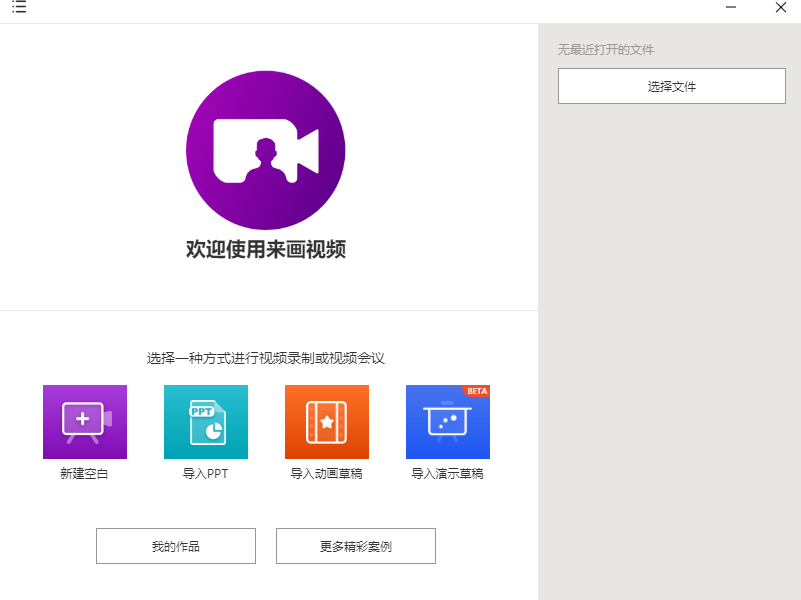Screen dimensions: 801x600
Task: Minimize the 来画视频 window
Action: click(732, 8)
